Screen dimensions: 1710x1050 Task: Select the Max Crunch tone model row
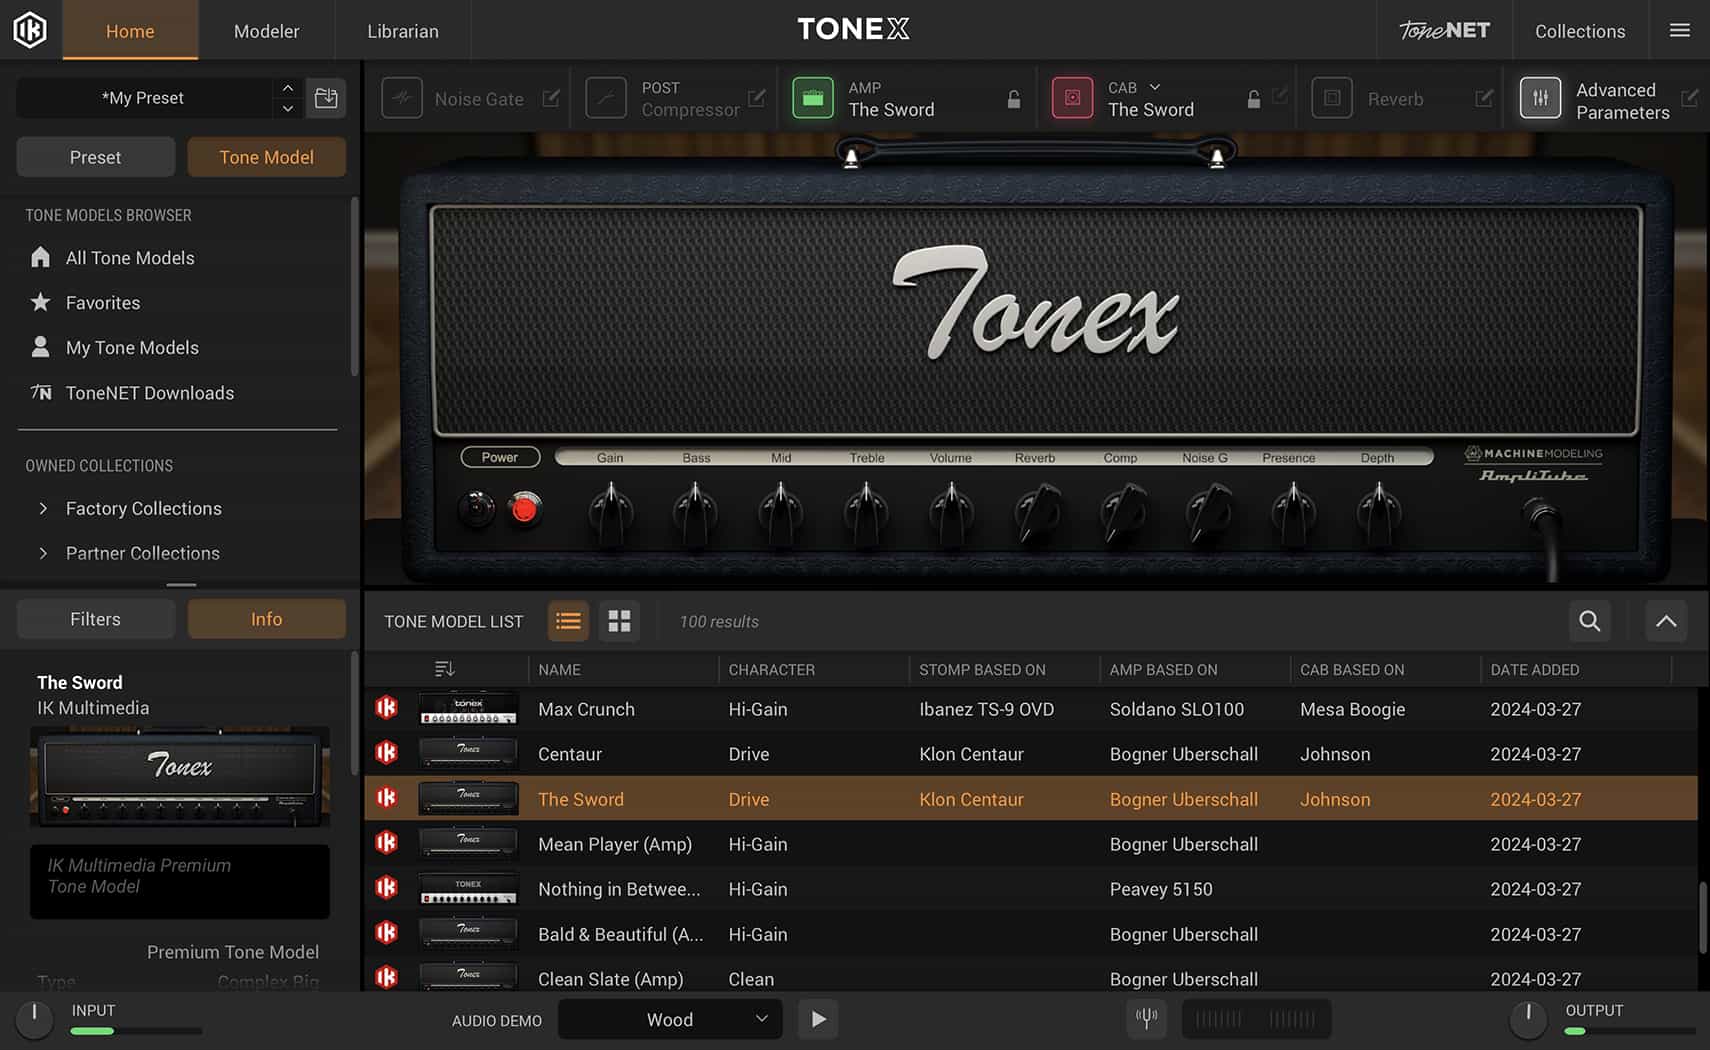[1031, 709]
